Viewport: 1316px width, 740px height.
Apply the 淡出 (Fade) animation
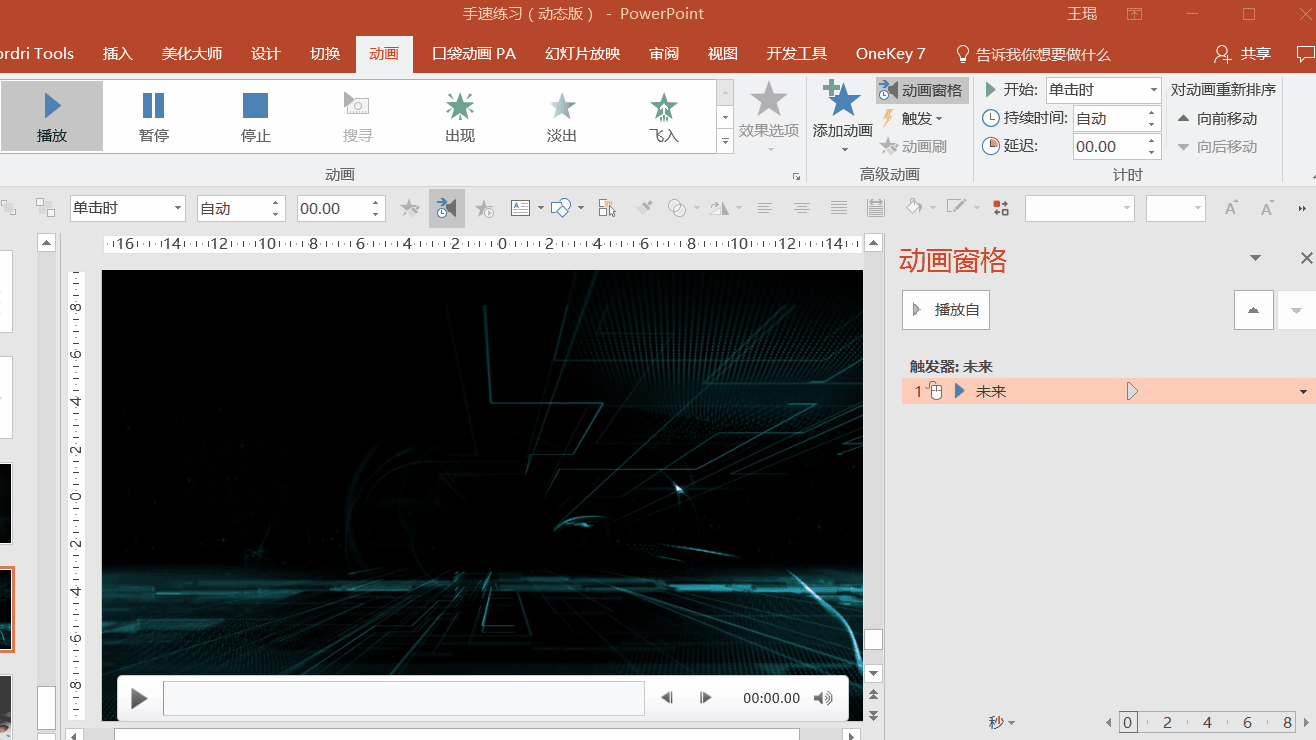(562, 116)
